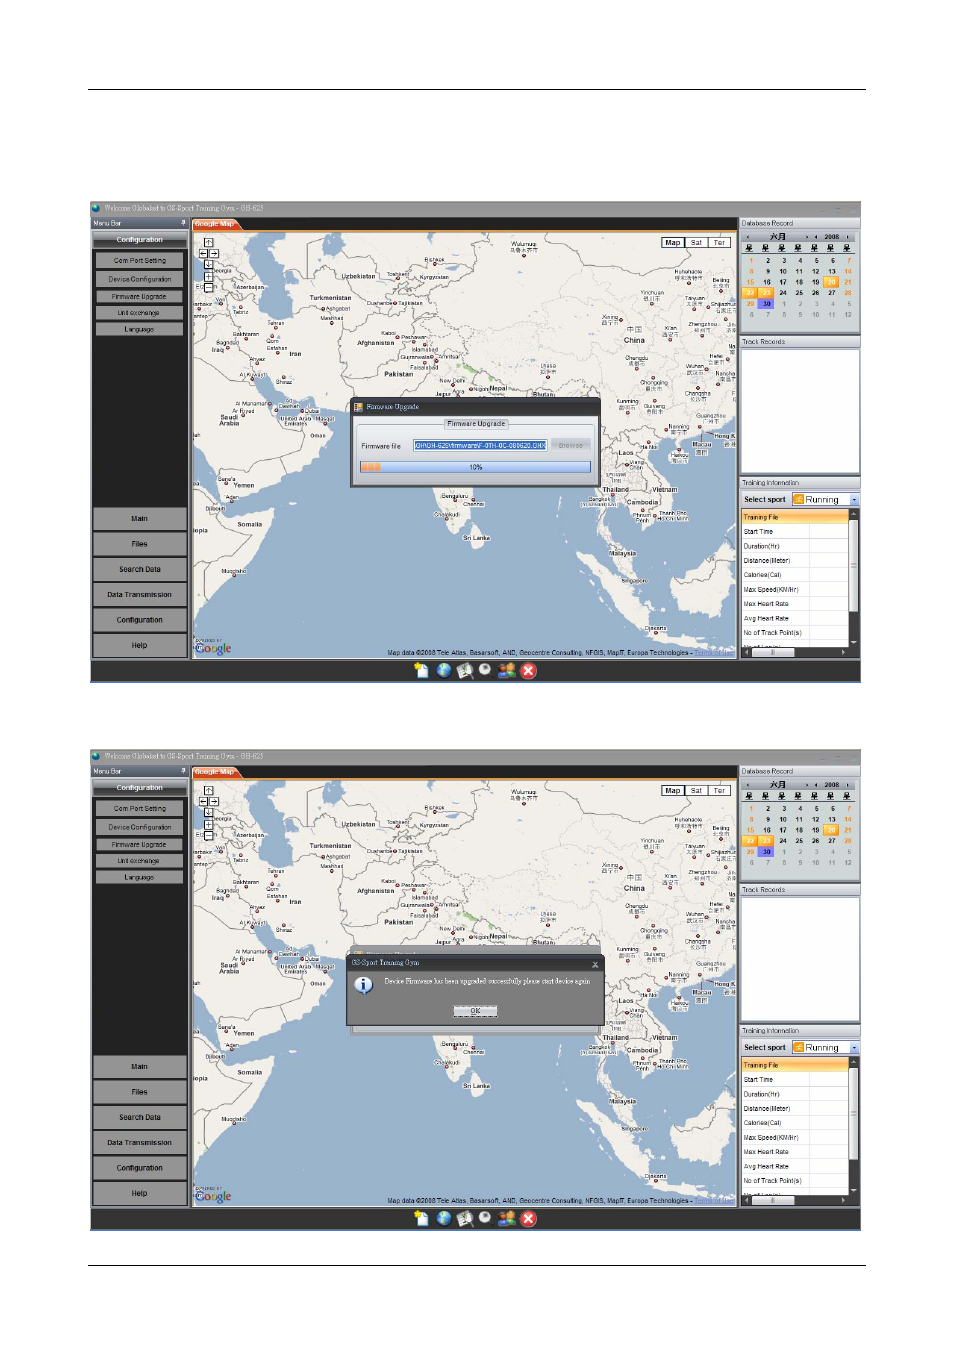Open Firmware Upgrade in top screenshot menu

point(140,296)
